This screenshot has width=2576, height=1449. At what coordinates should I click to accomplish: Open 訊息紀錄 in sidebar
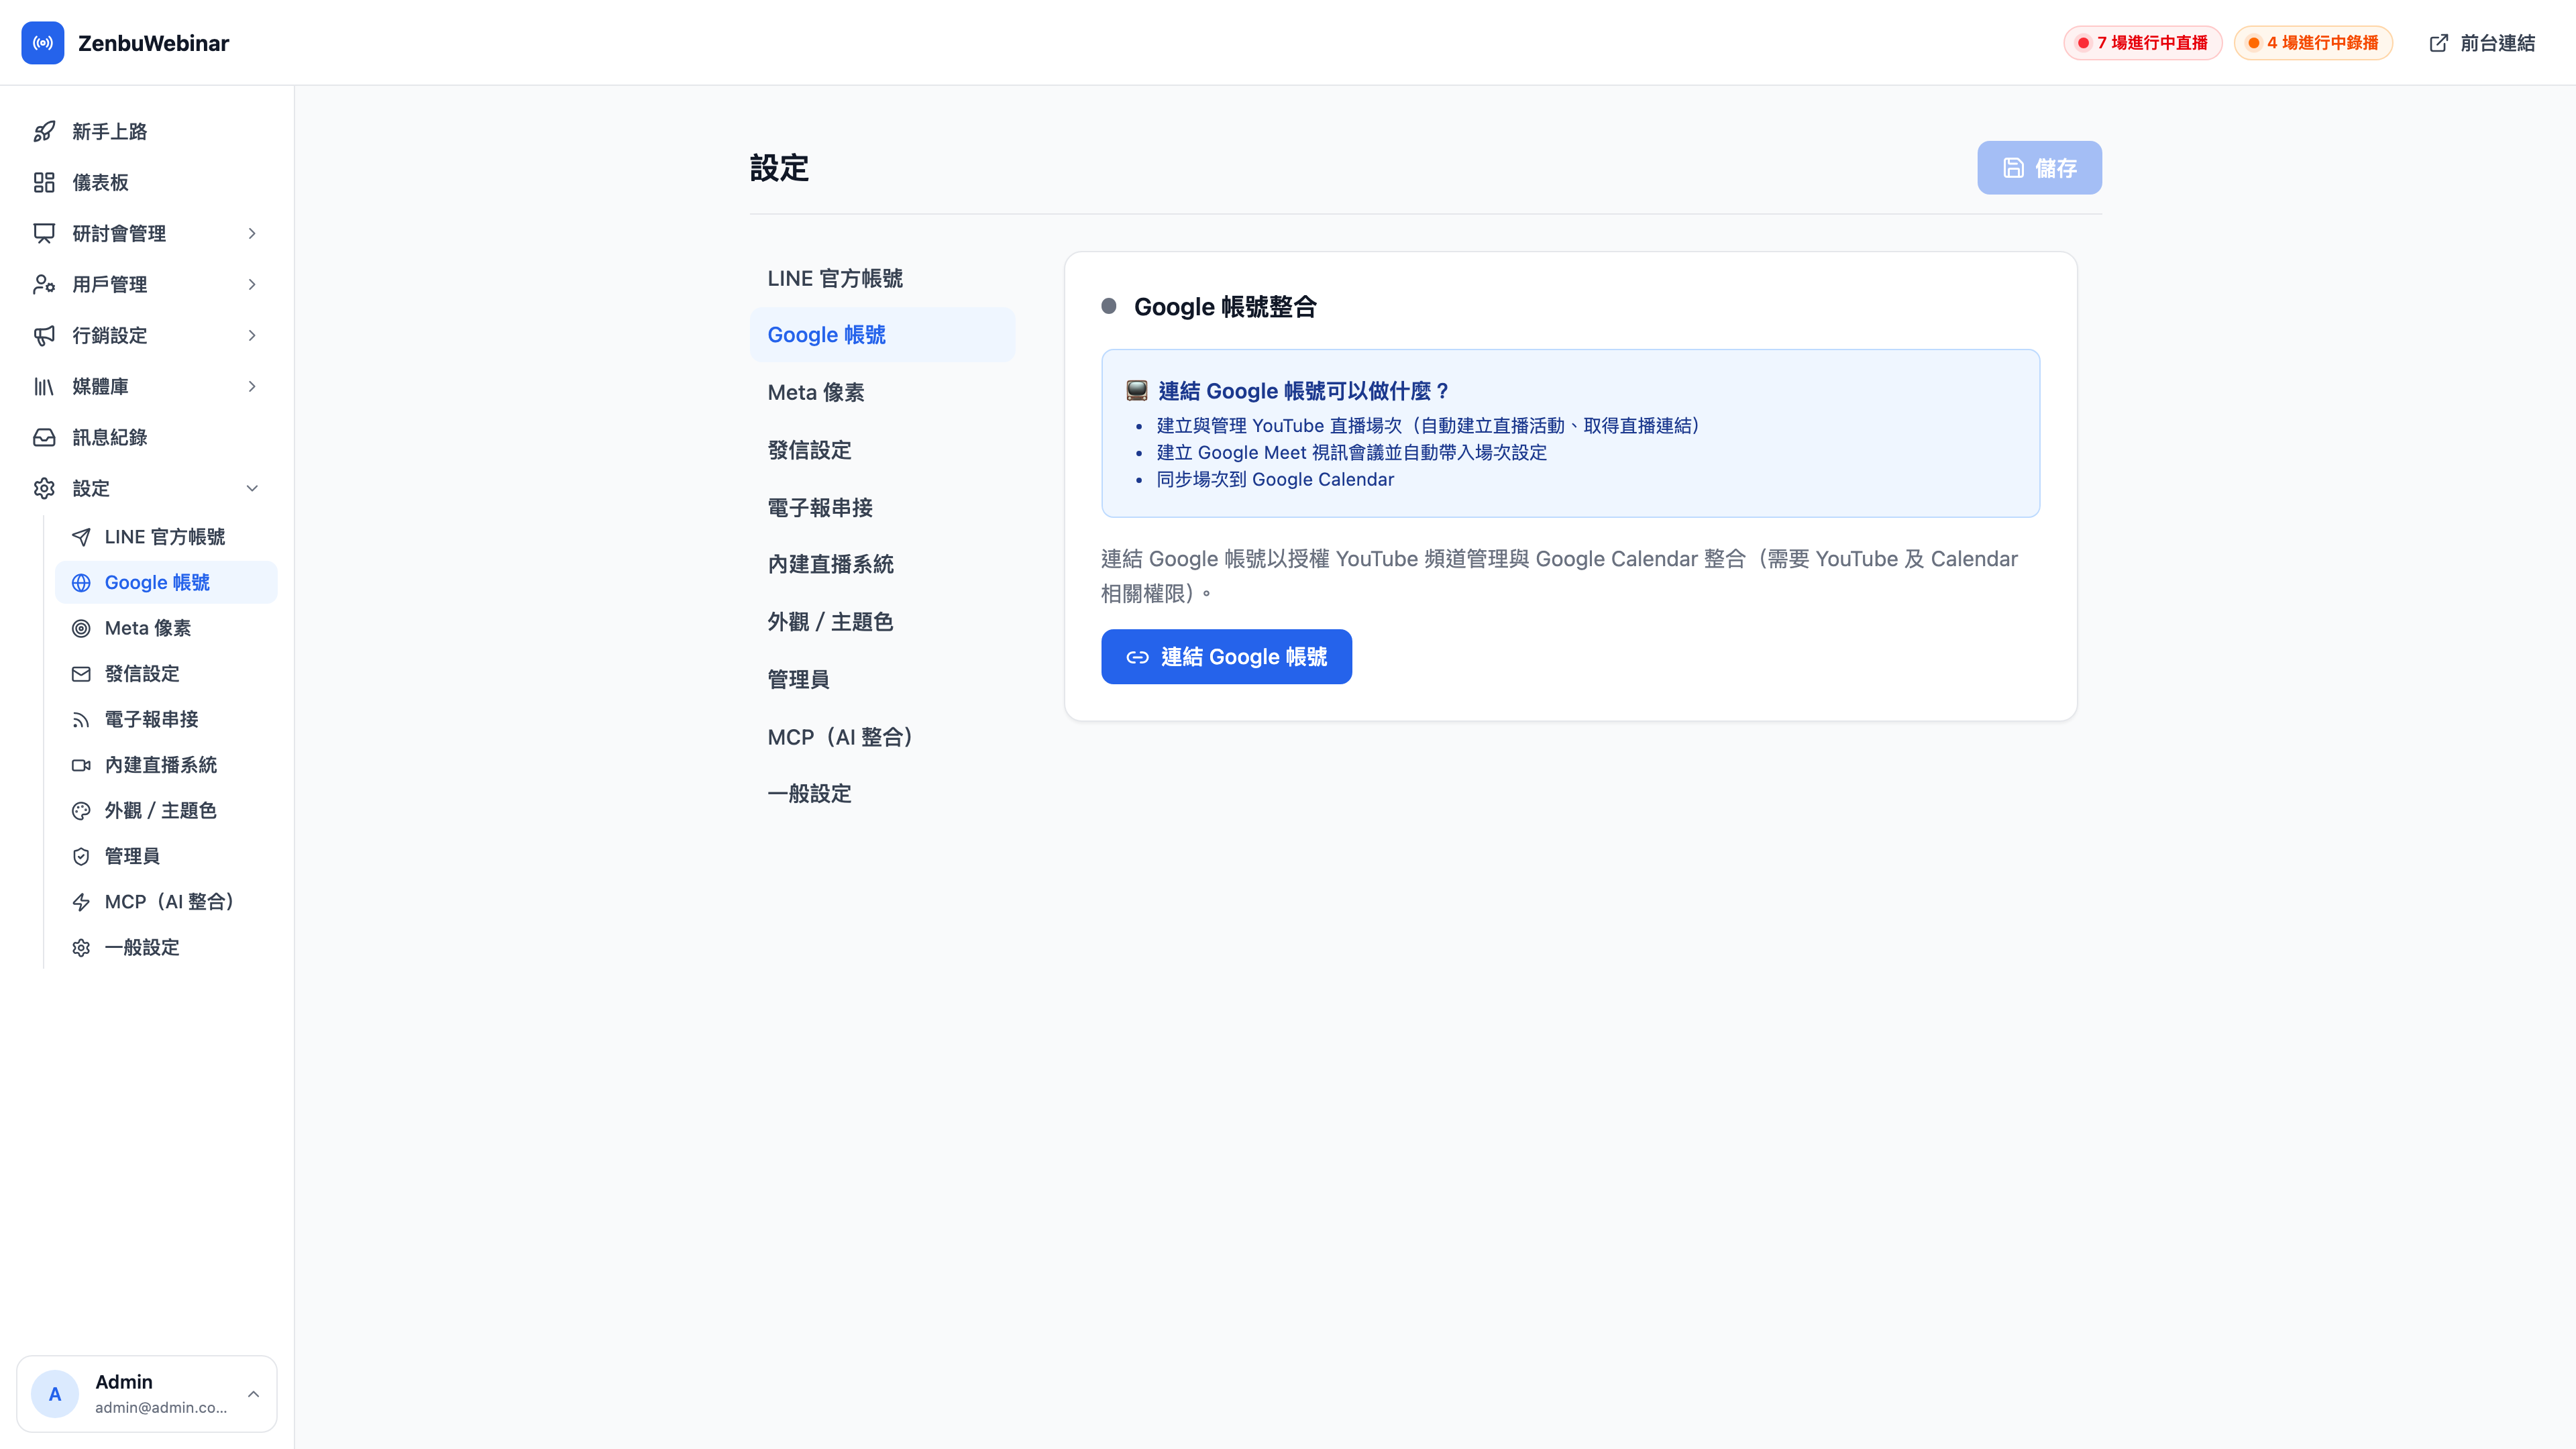(x=147, y=438)
